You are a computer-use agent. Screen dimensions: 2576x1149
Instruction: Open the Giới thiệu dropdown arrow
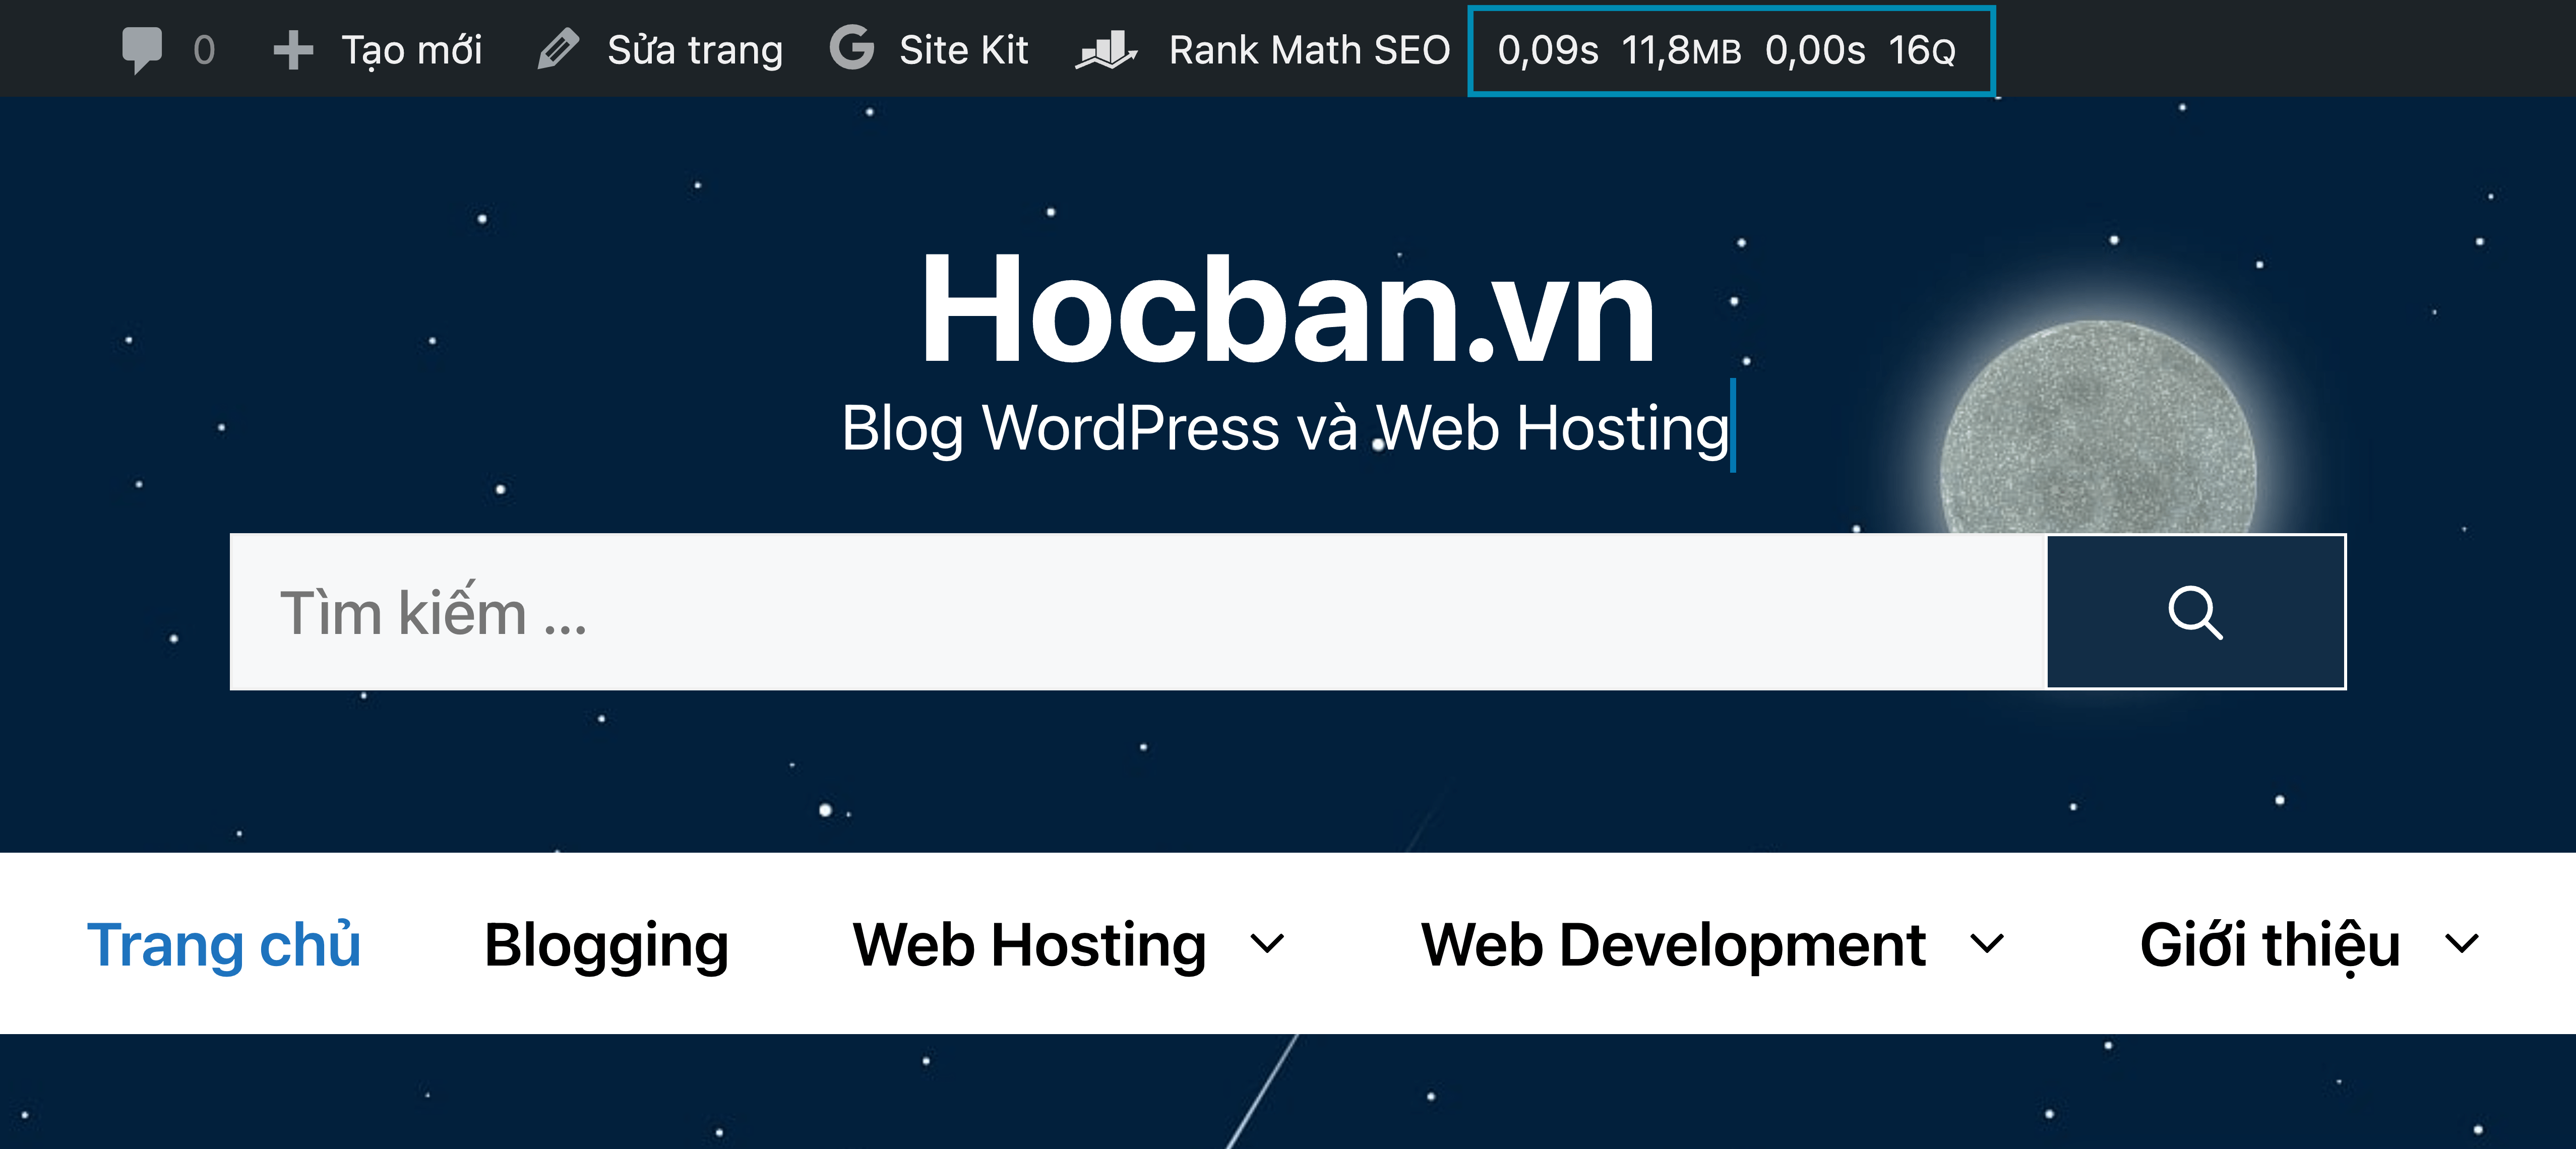tap(2462, 944)
